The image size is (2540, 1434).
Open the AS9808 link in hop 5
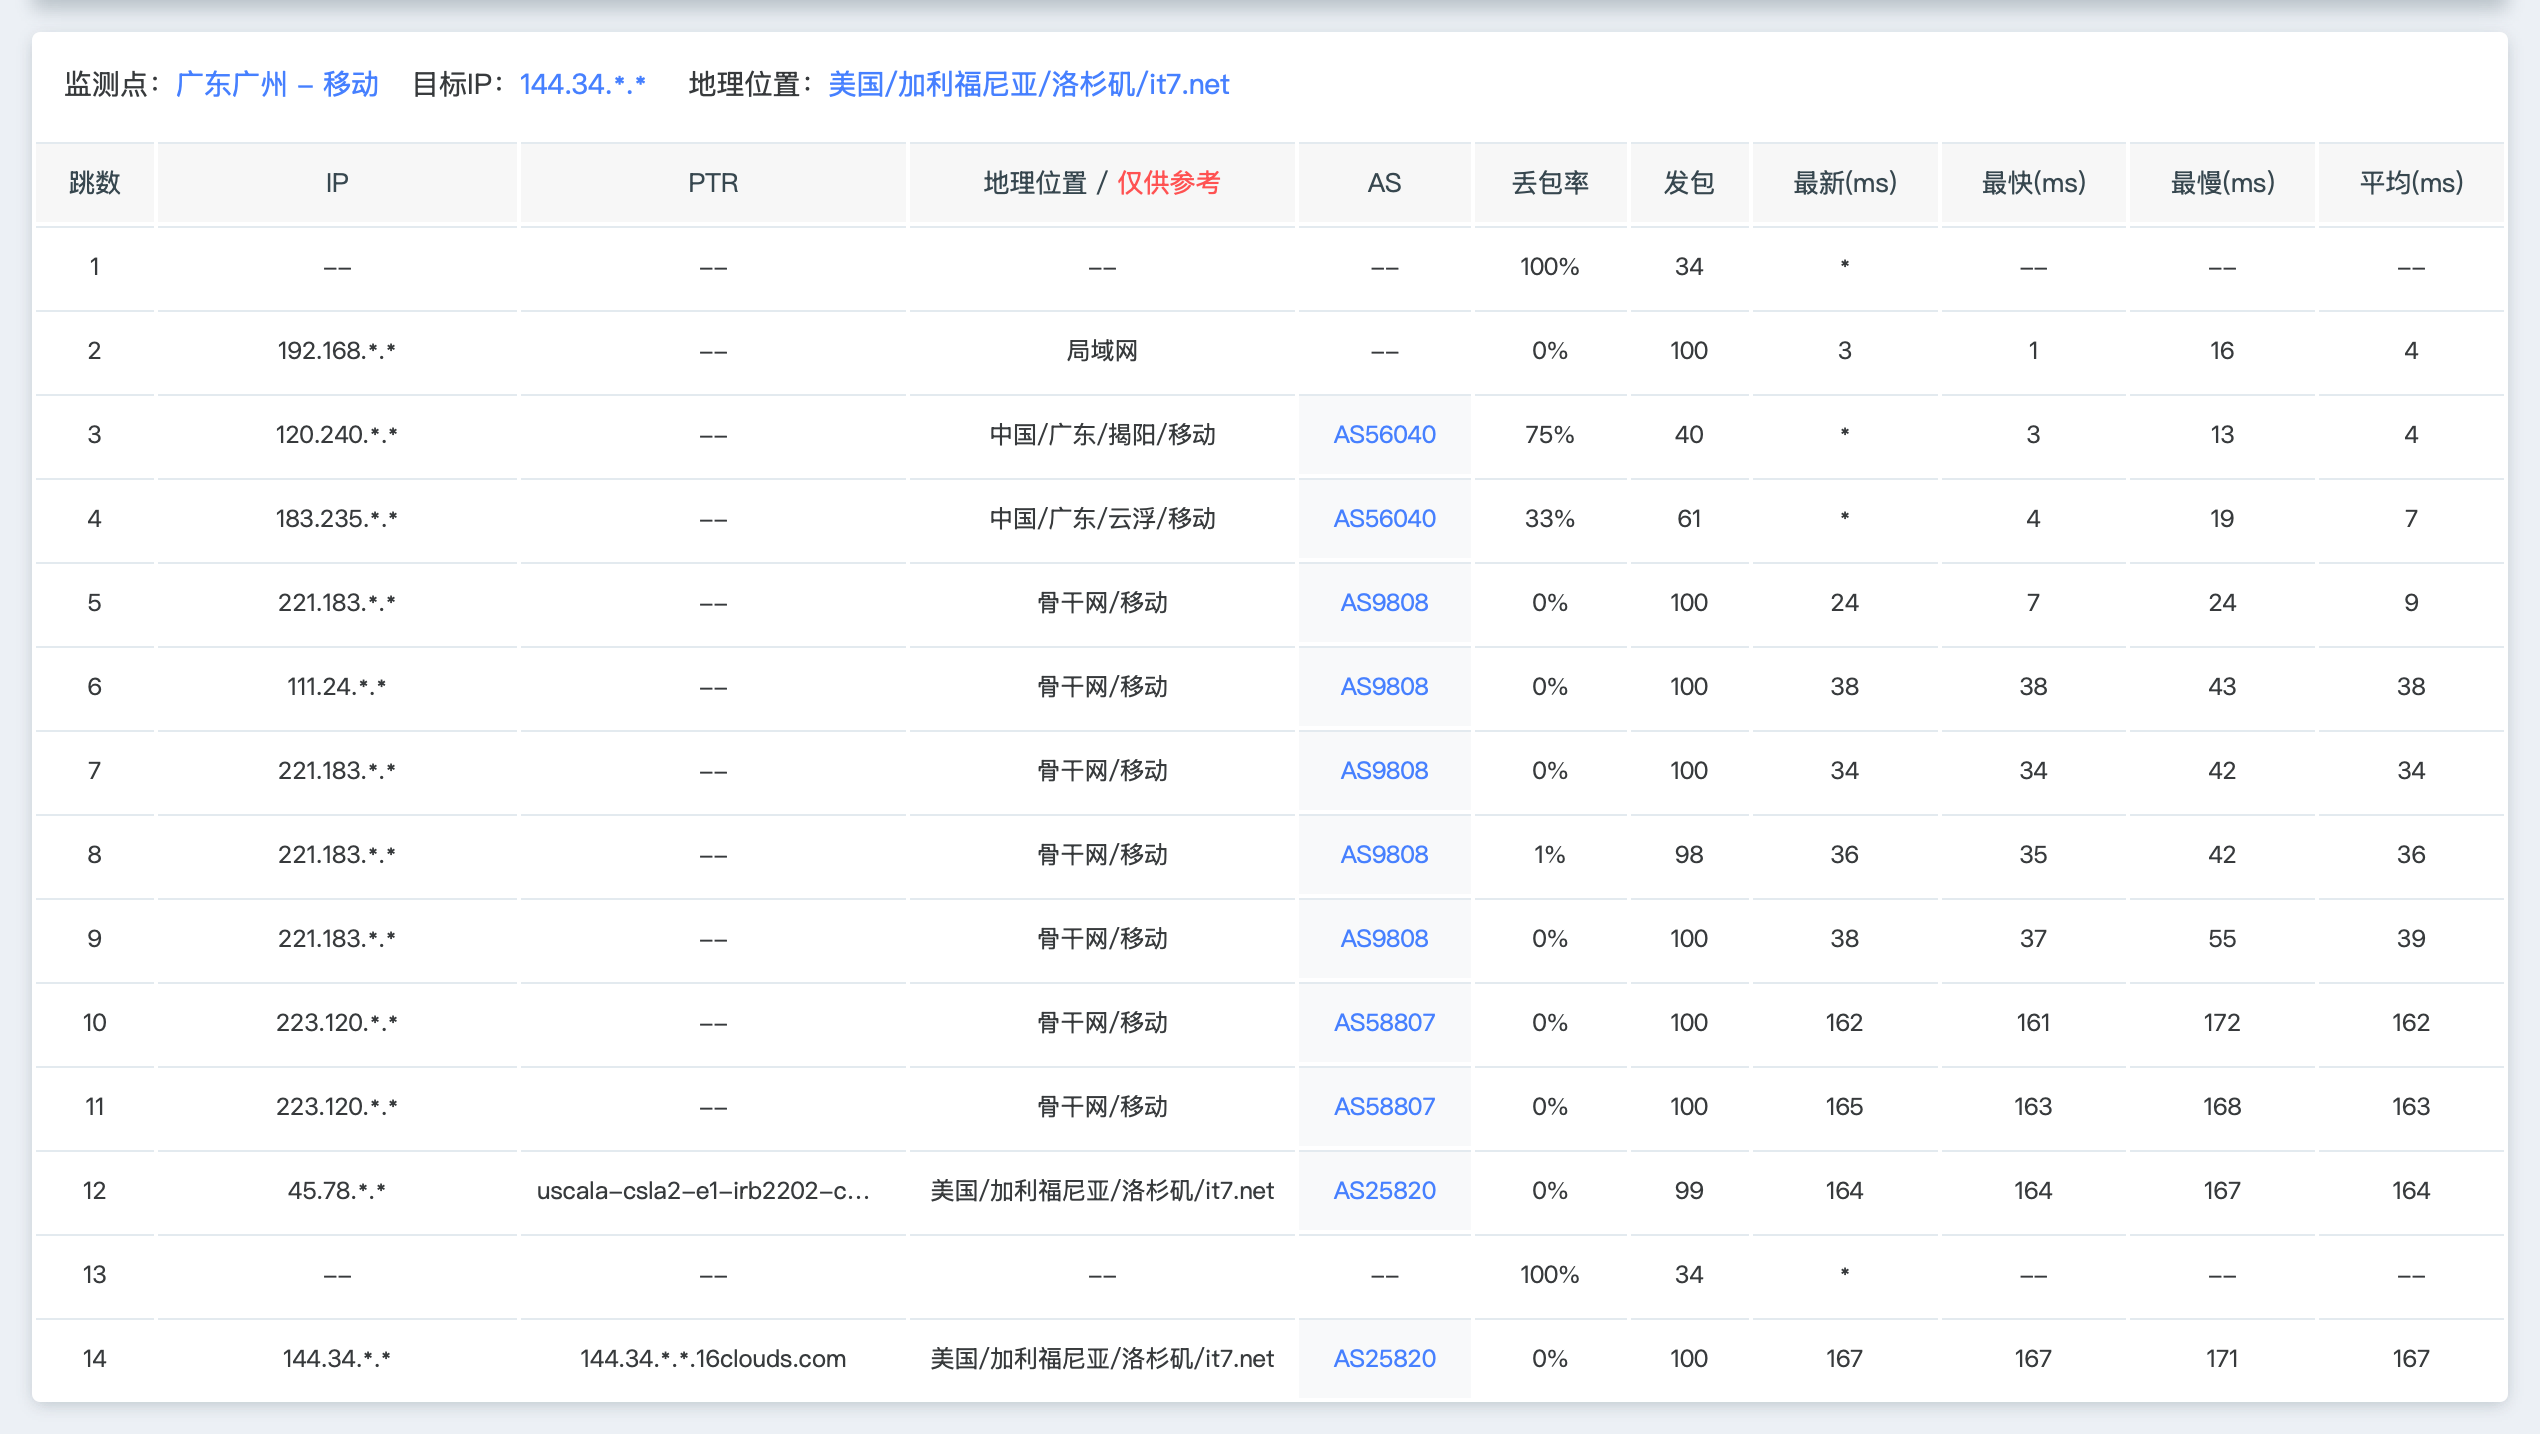click(x=1384, y=603)
